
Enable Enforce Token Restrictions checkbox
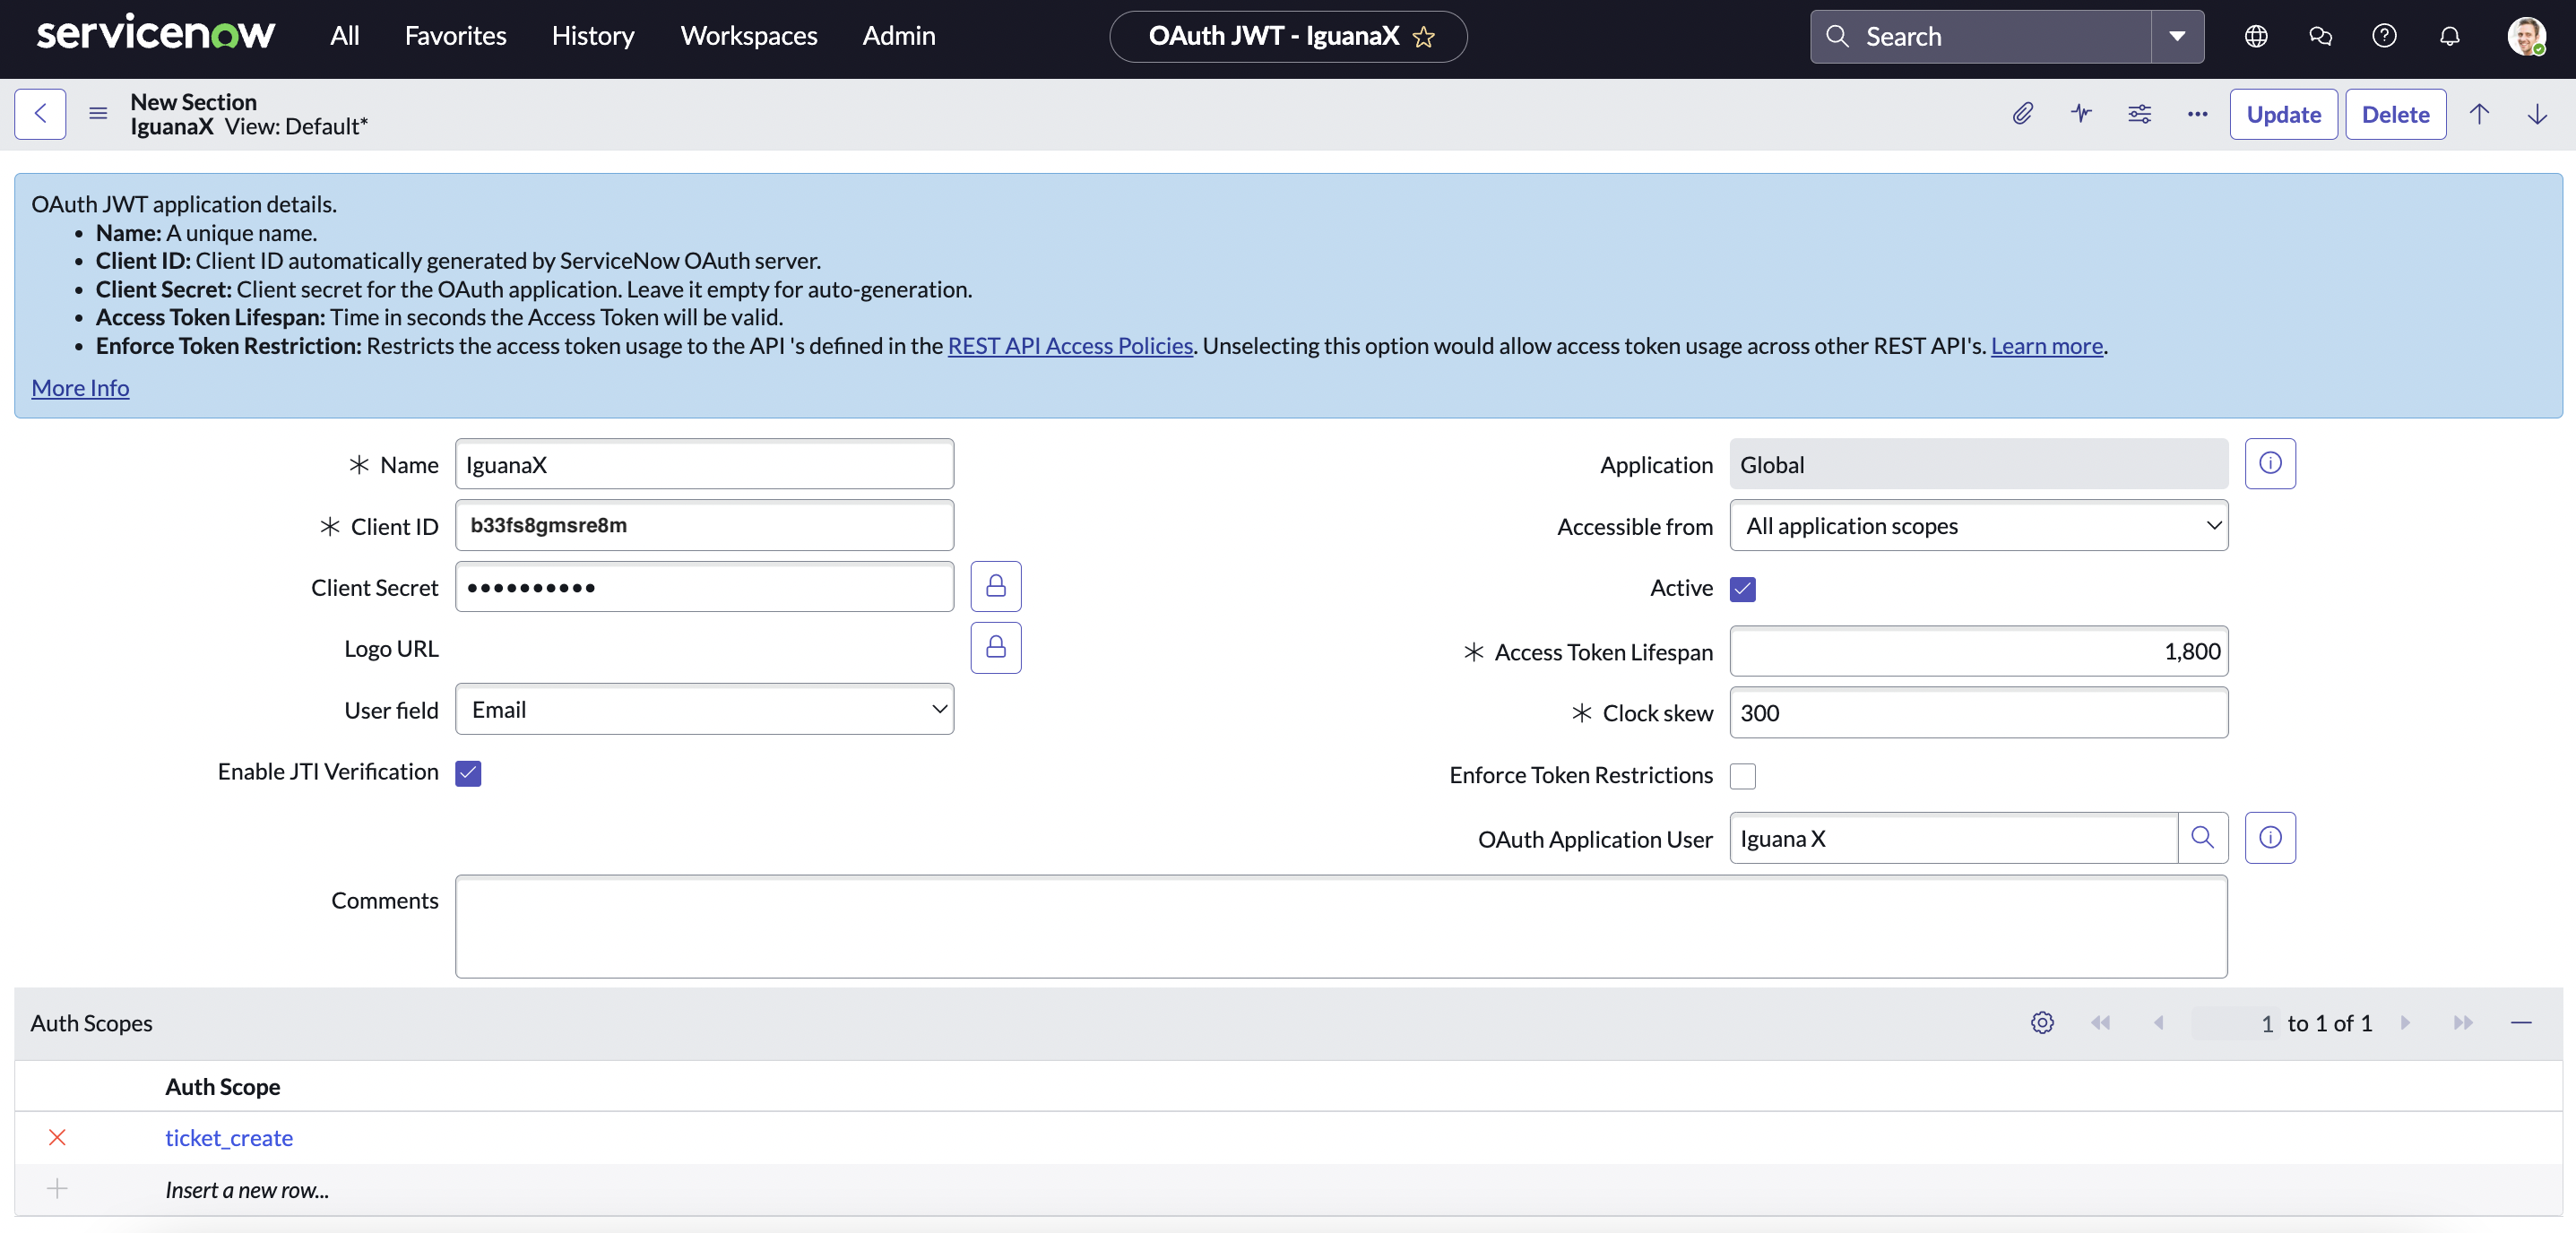pyautogui.click(x=1743, y=776)
